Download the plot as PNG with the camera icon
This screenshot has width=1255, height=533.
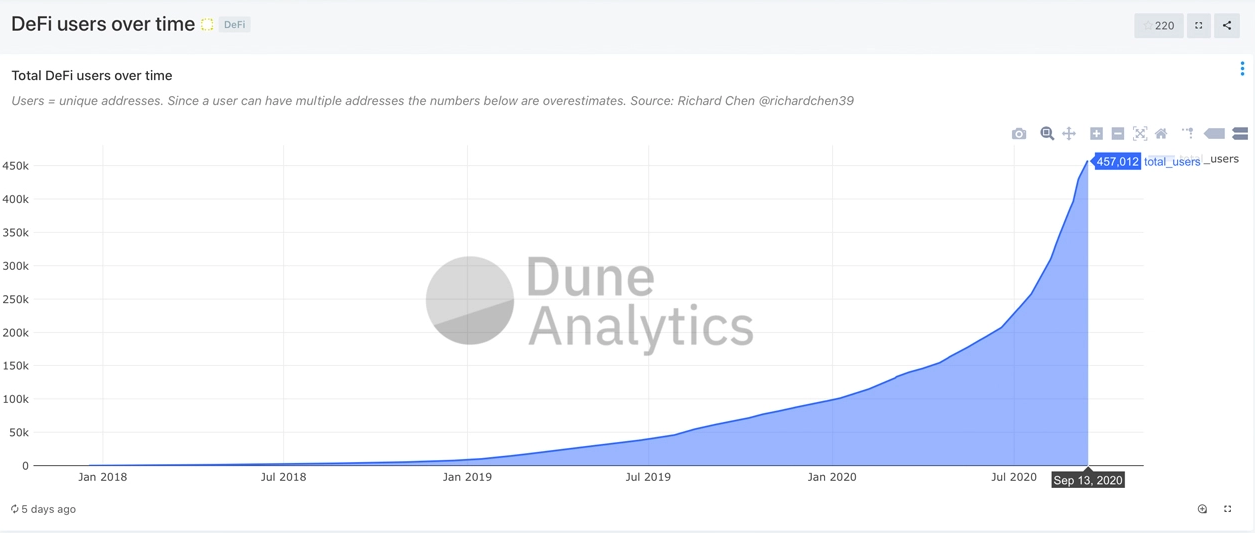(x=1019, y=133)
